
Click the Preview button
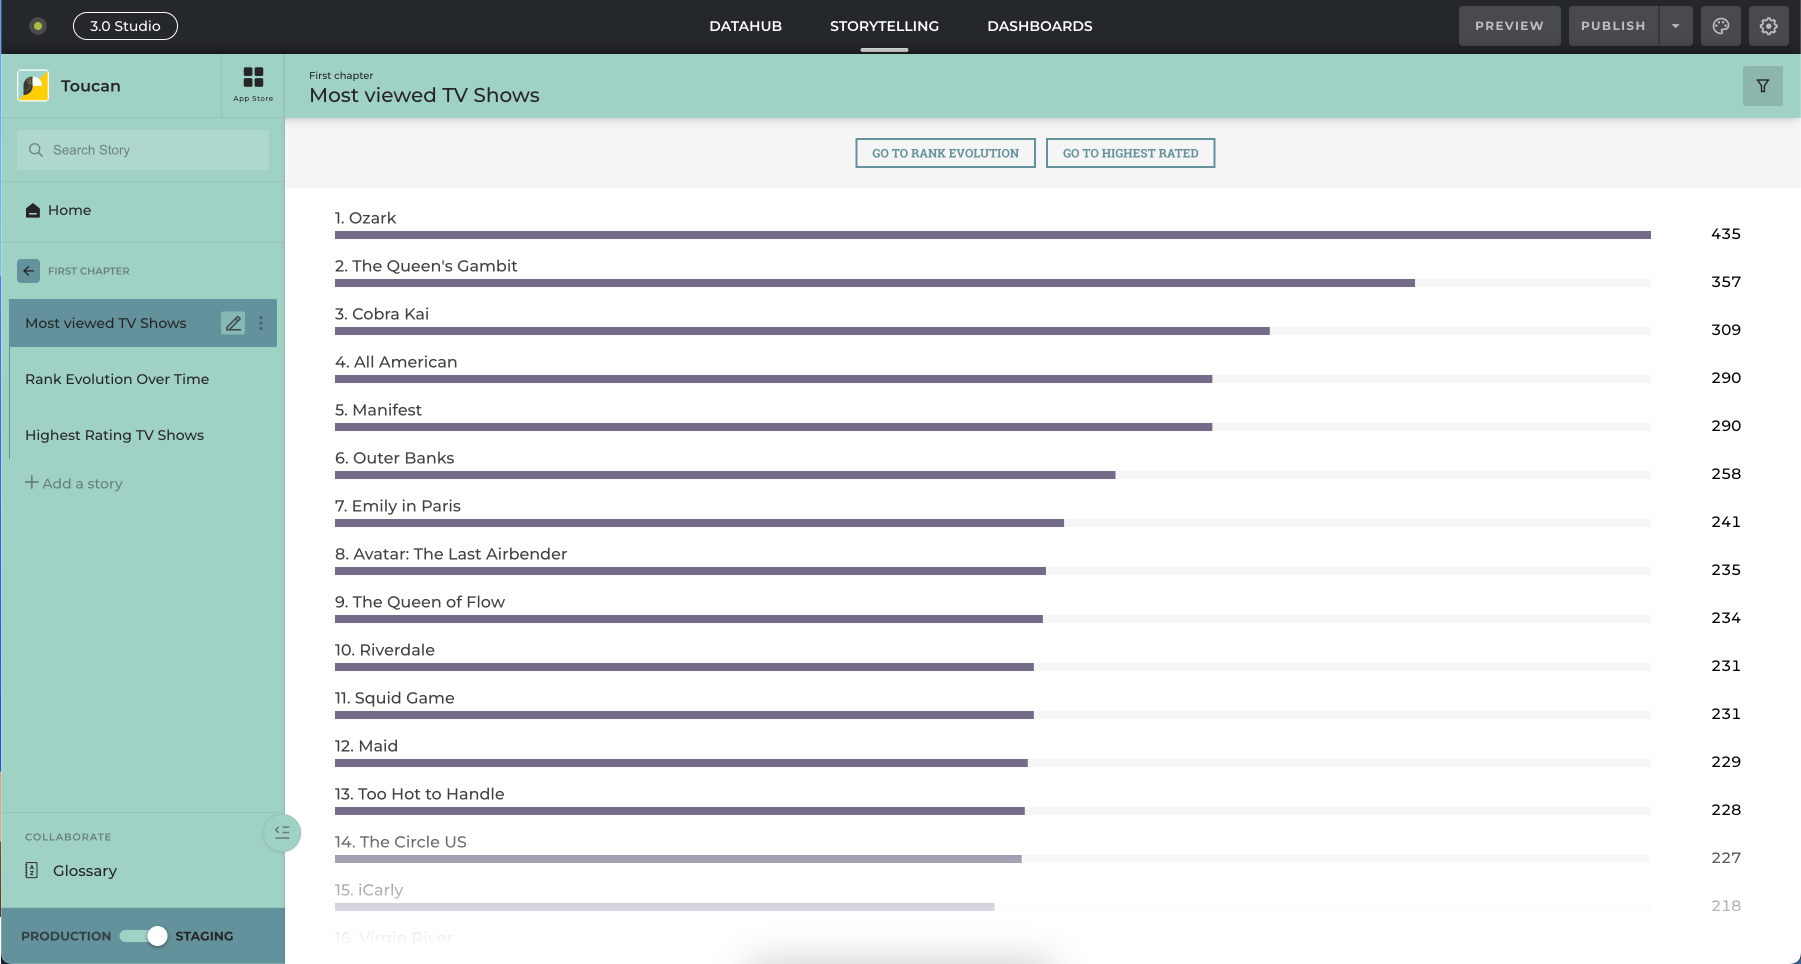(1508, 26)
